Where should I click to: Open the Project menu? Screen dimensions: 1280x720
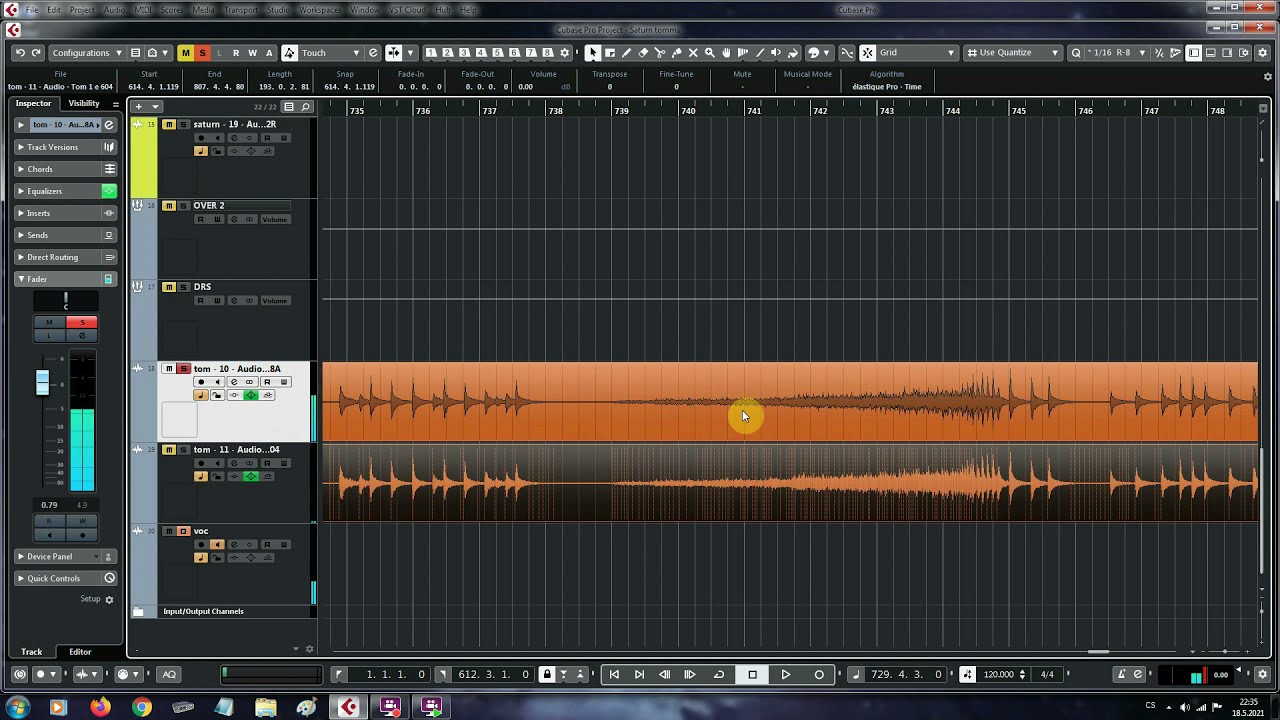click(x=82, y=10)
